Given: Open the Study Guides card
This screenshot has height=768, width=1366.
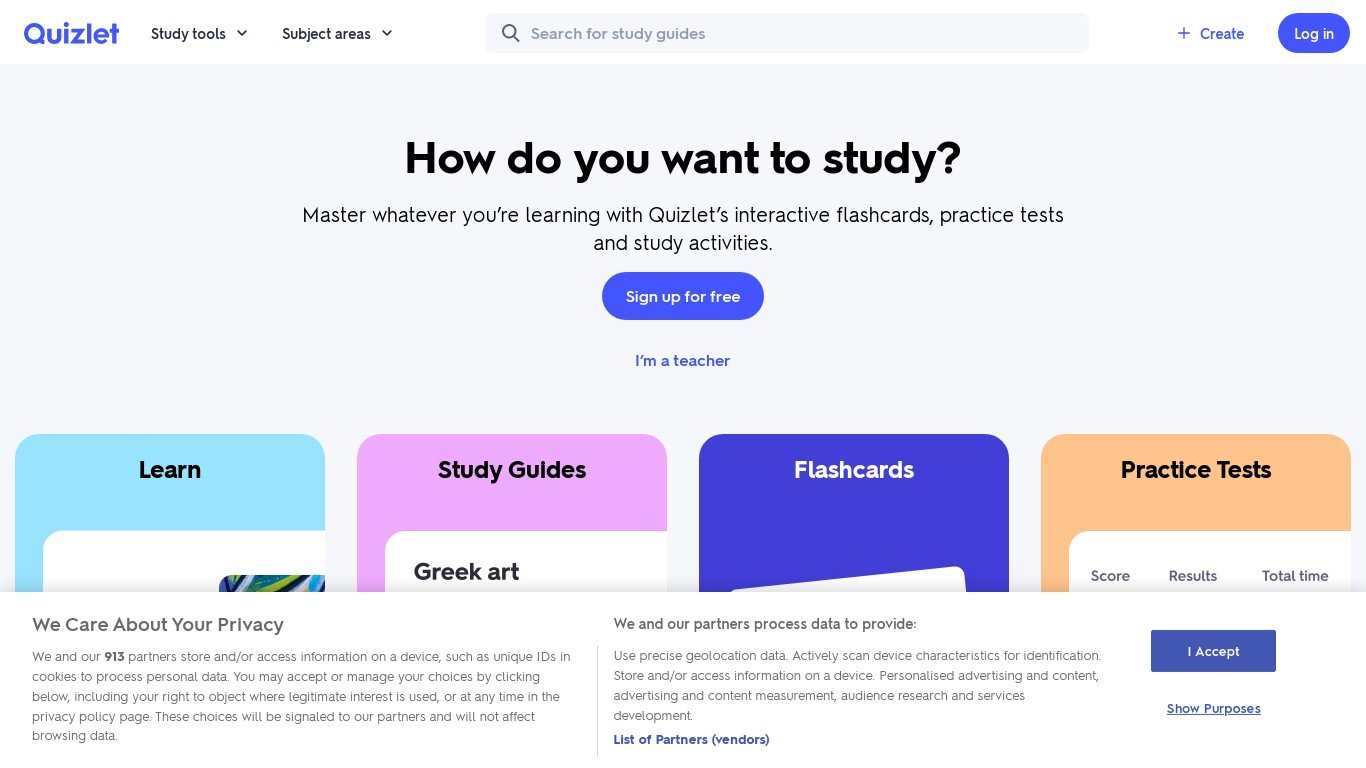Looking at the screenshot, I should [x=512, y=470].
